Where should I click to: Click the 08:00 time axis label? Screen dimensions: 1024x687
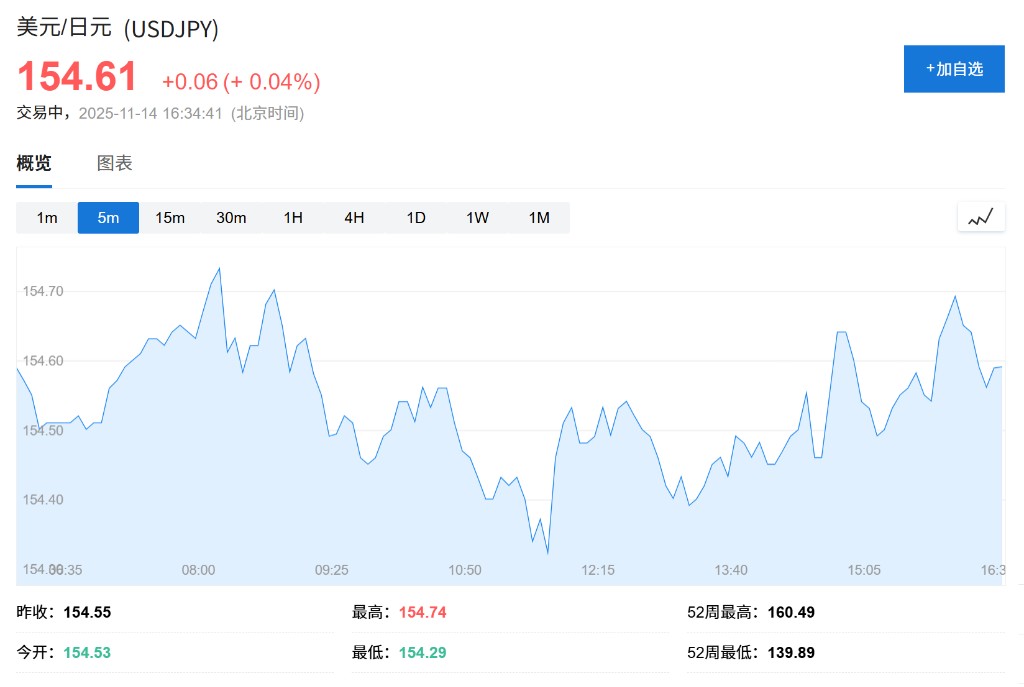[x=198, y=570]
